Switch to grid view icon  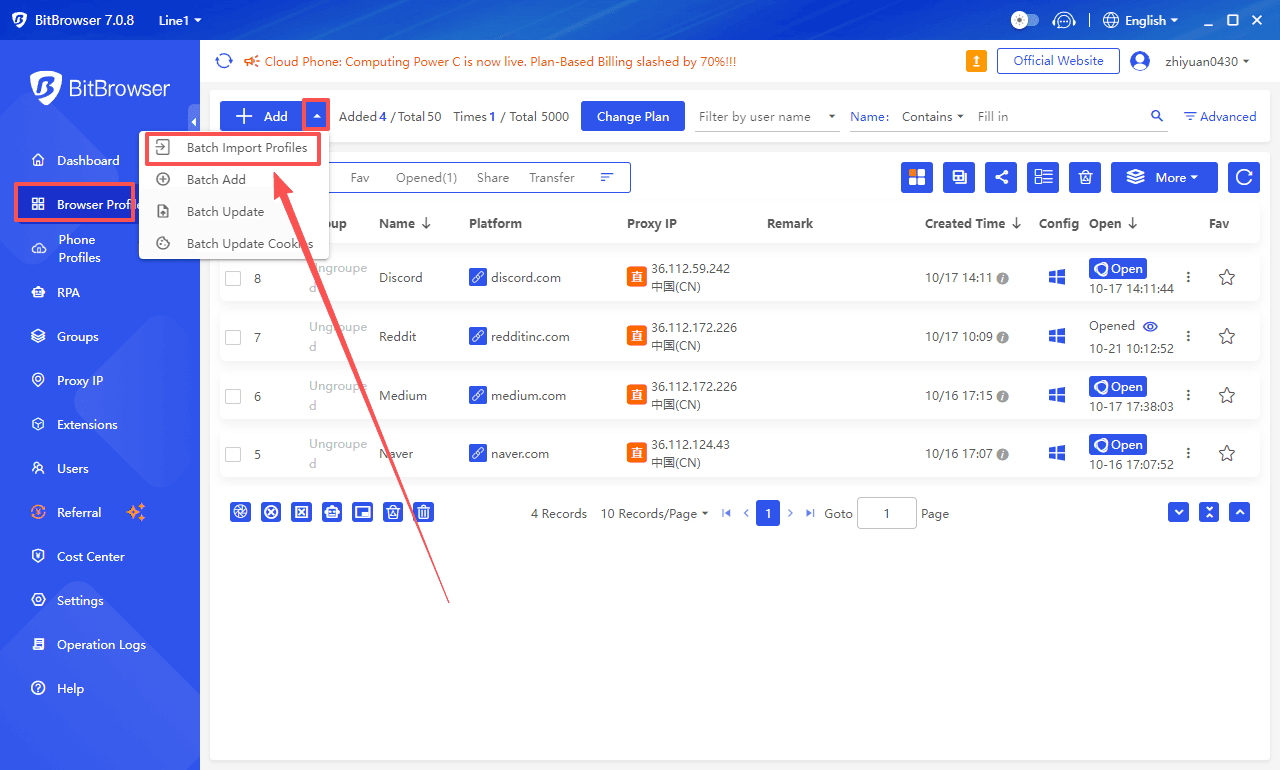(x=917, y=177)
